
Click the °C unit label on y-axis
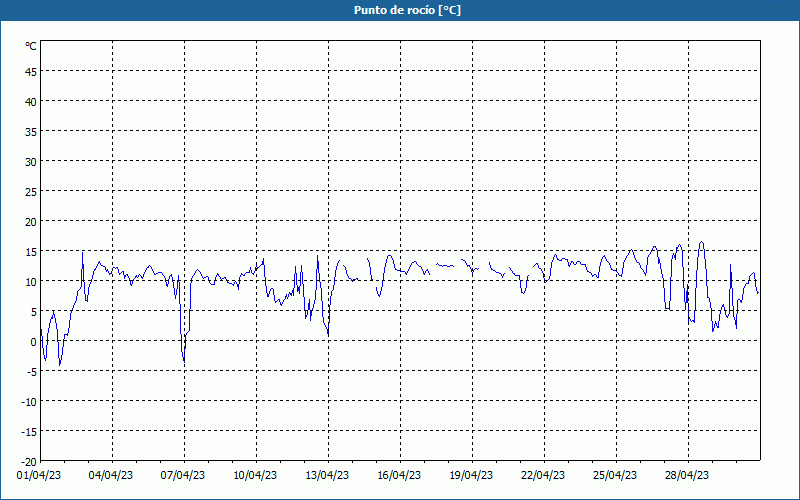[31, 46]
